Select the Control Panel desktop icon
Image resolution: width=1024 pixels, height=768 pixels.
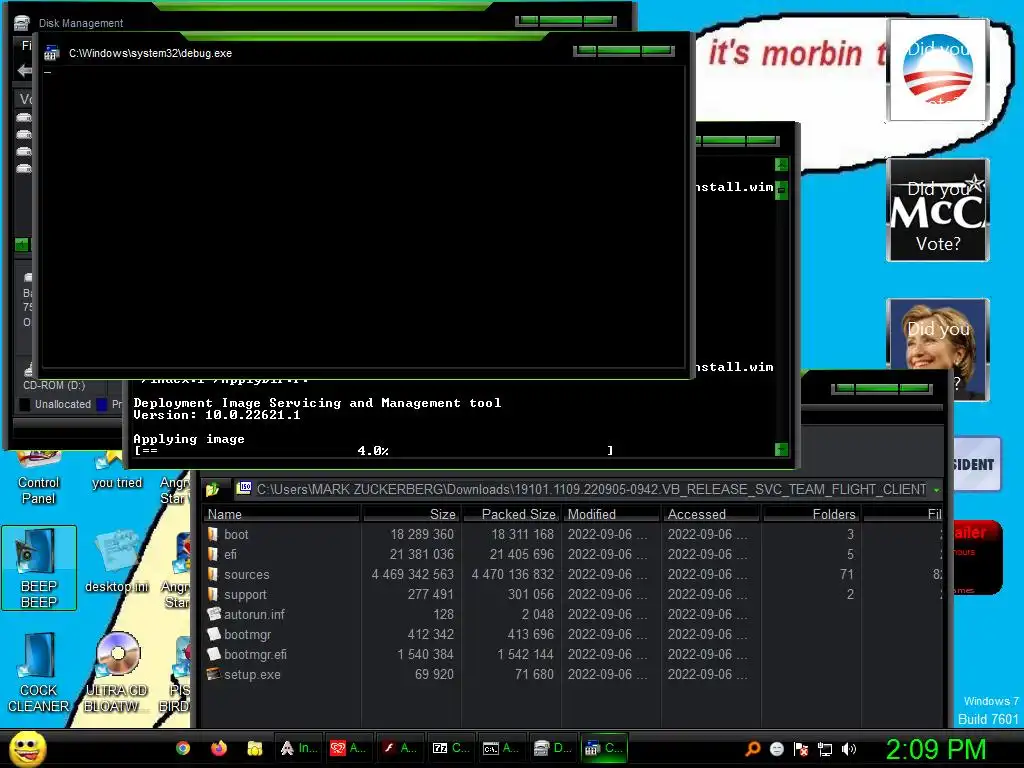click(39, 478)
